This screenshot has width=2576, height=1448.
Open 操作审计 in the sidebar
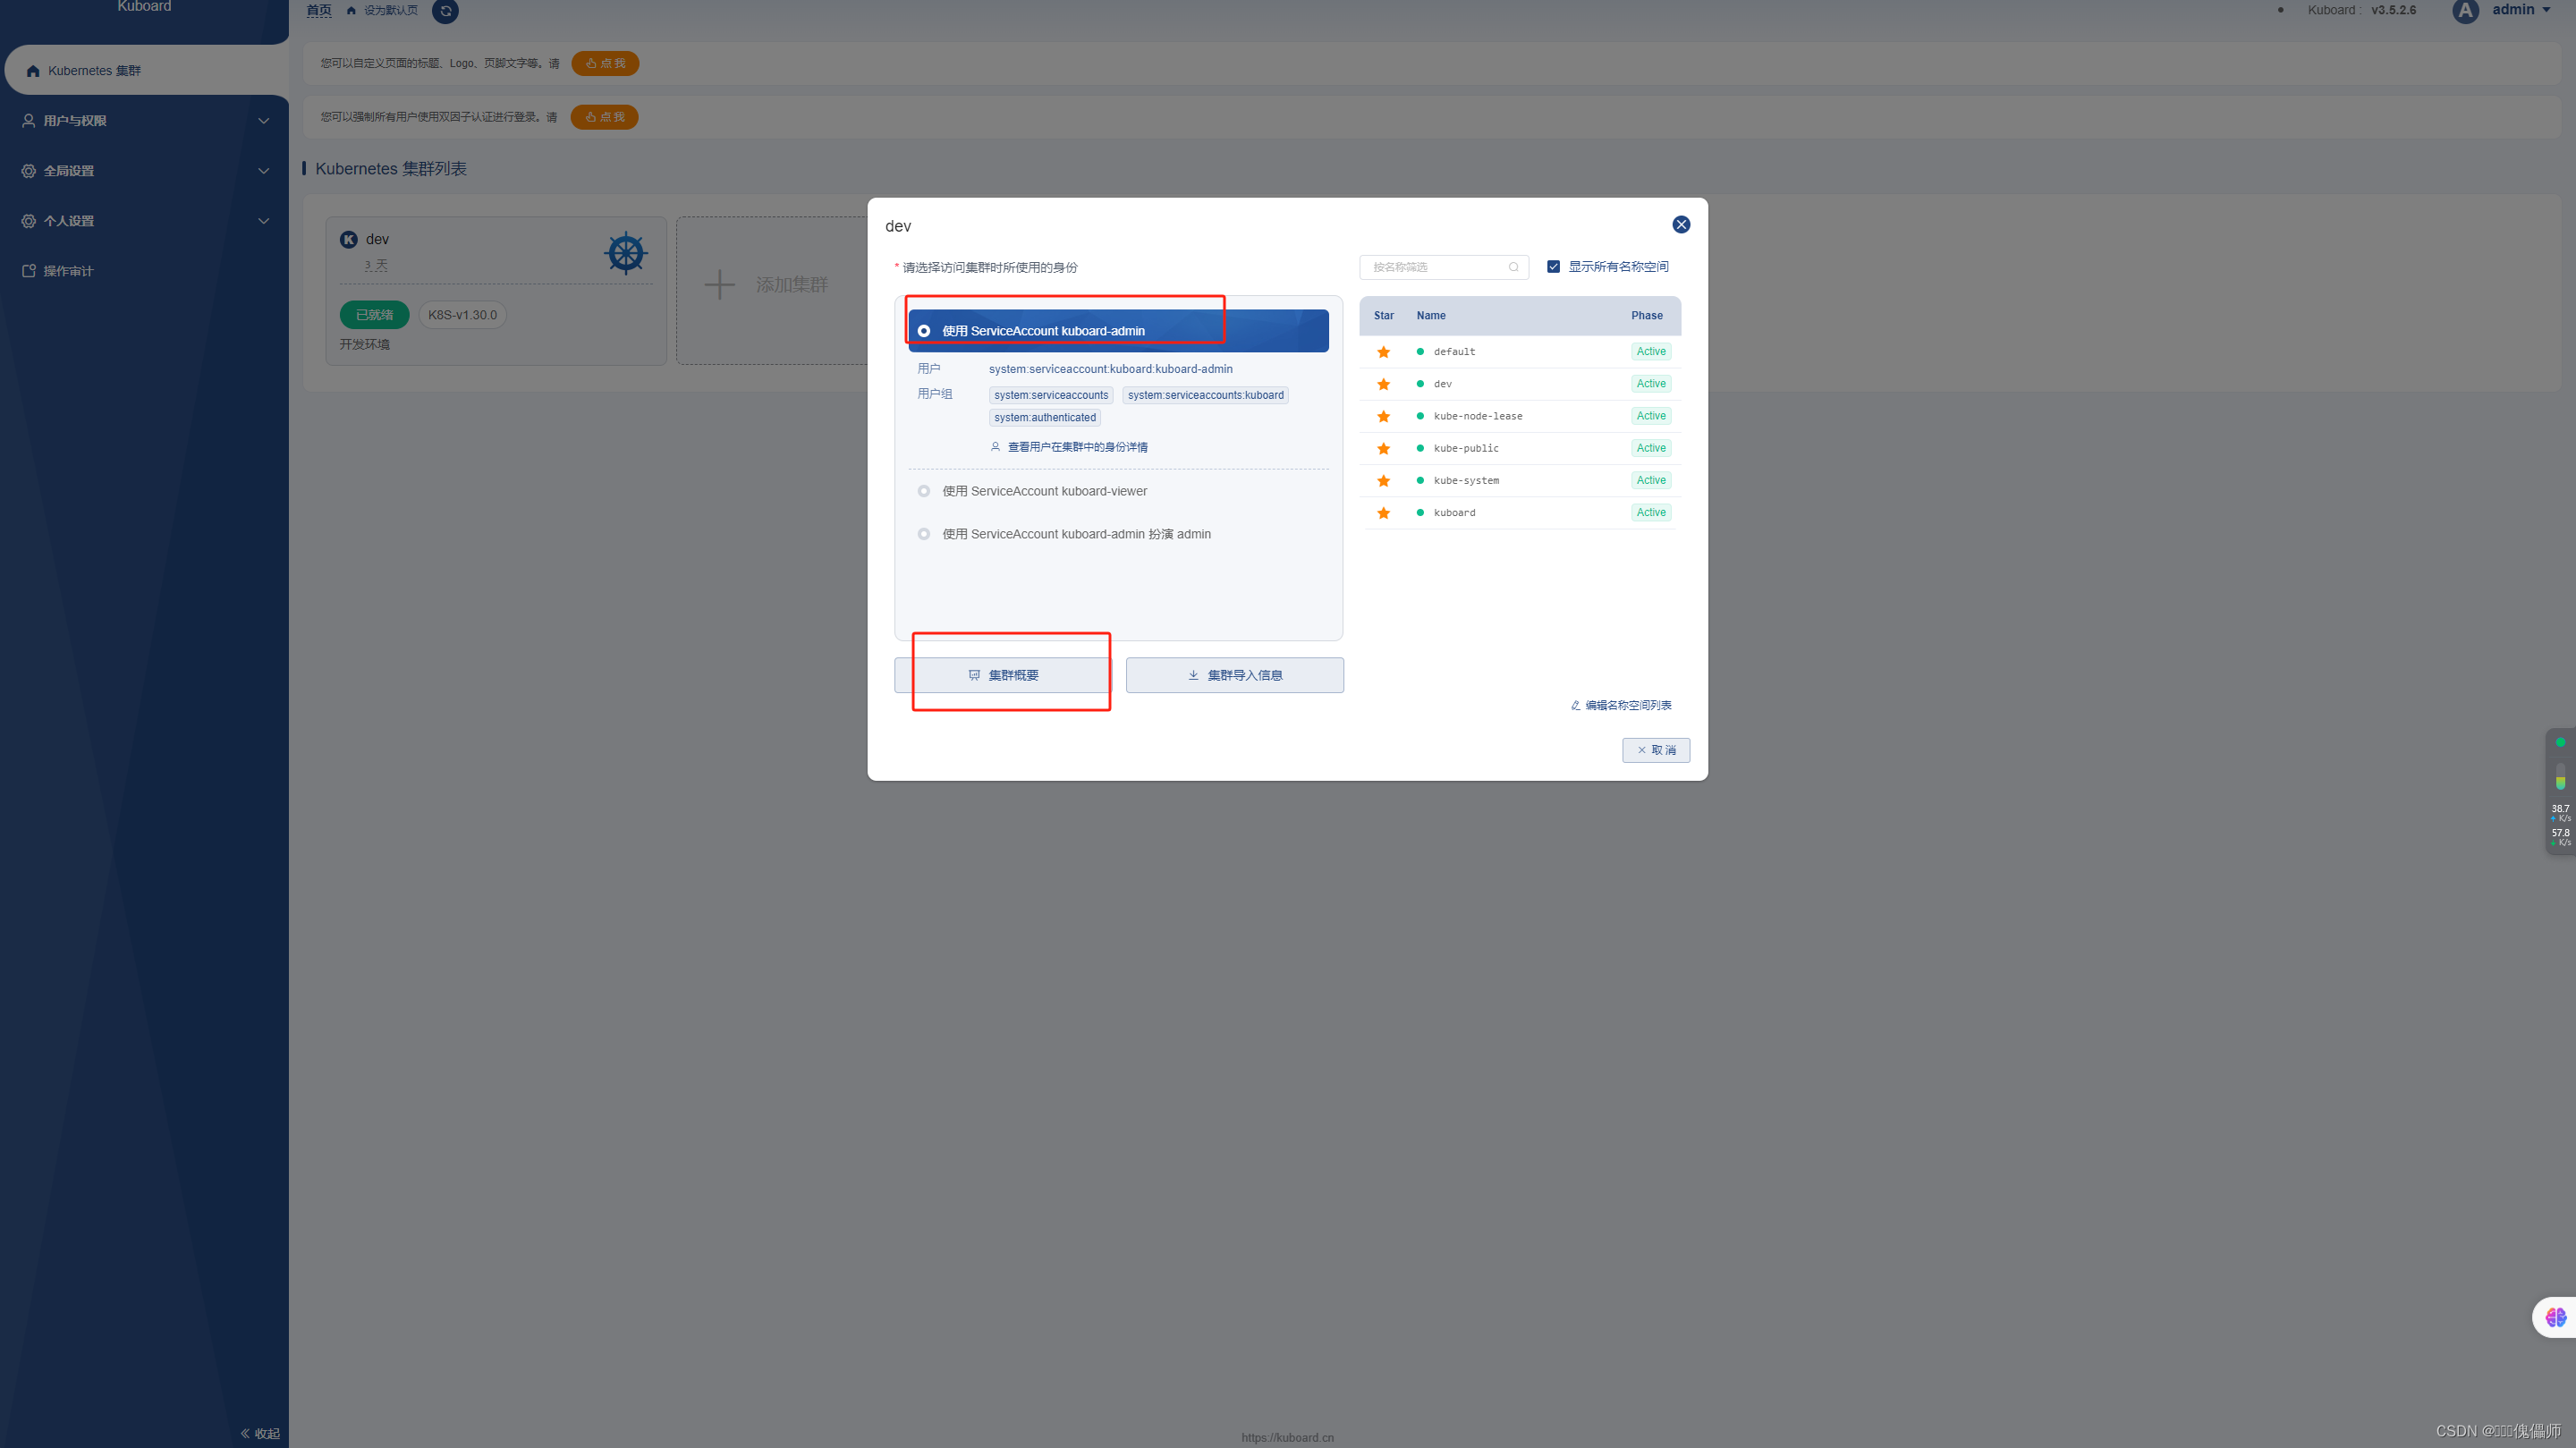68,271
